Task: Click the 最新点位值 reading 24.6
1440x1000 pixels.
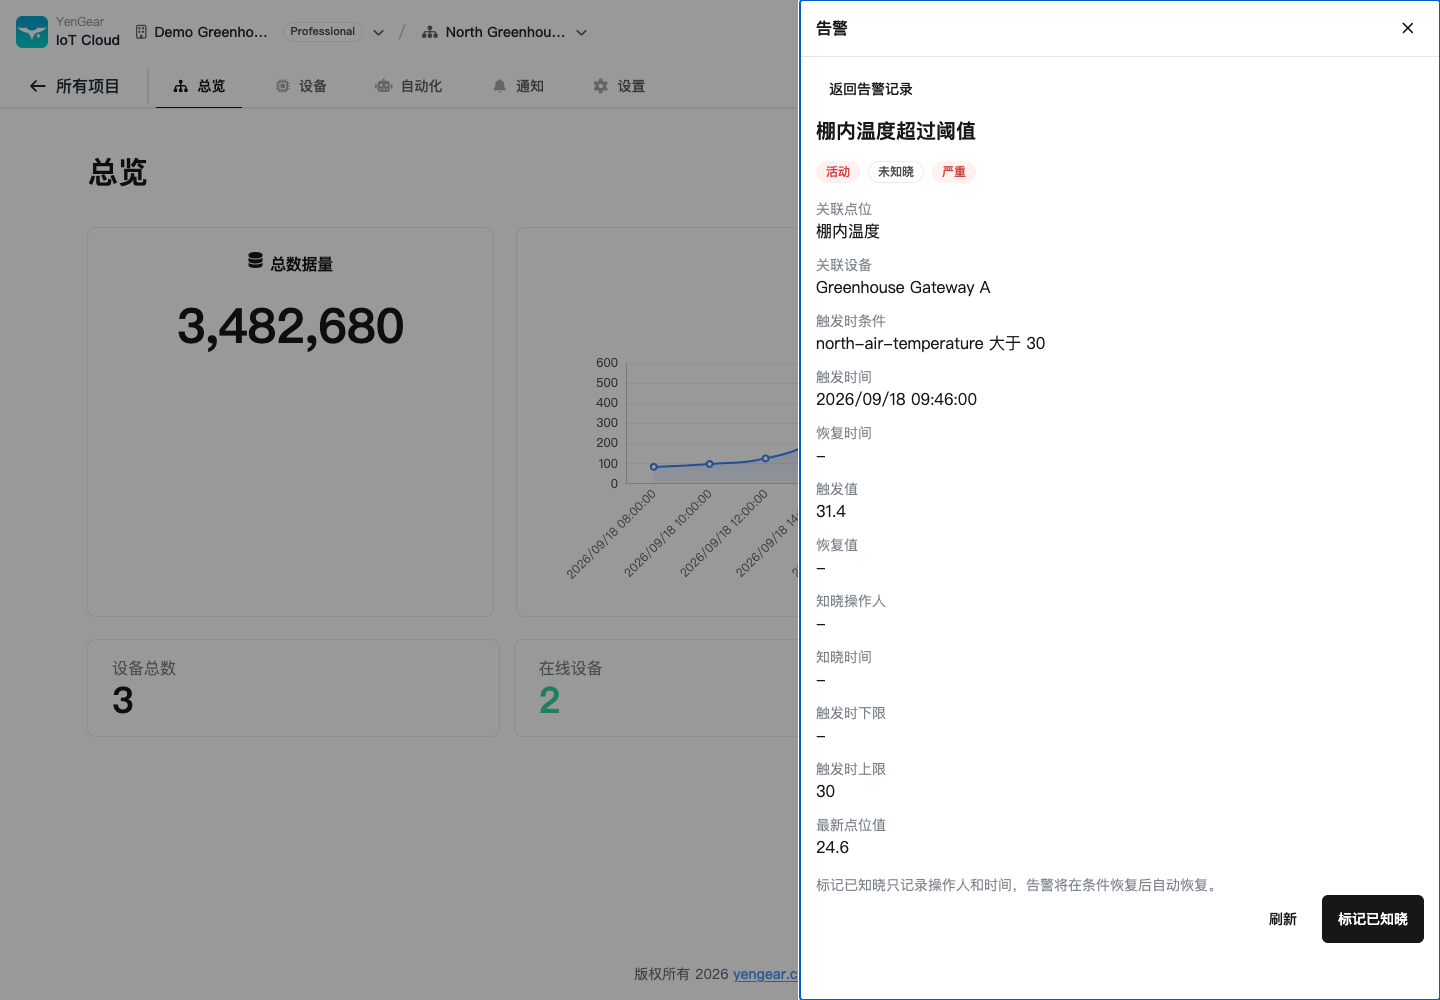Action: [832, 847]
